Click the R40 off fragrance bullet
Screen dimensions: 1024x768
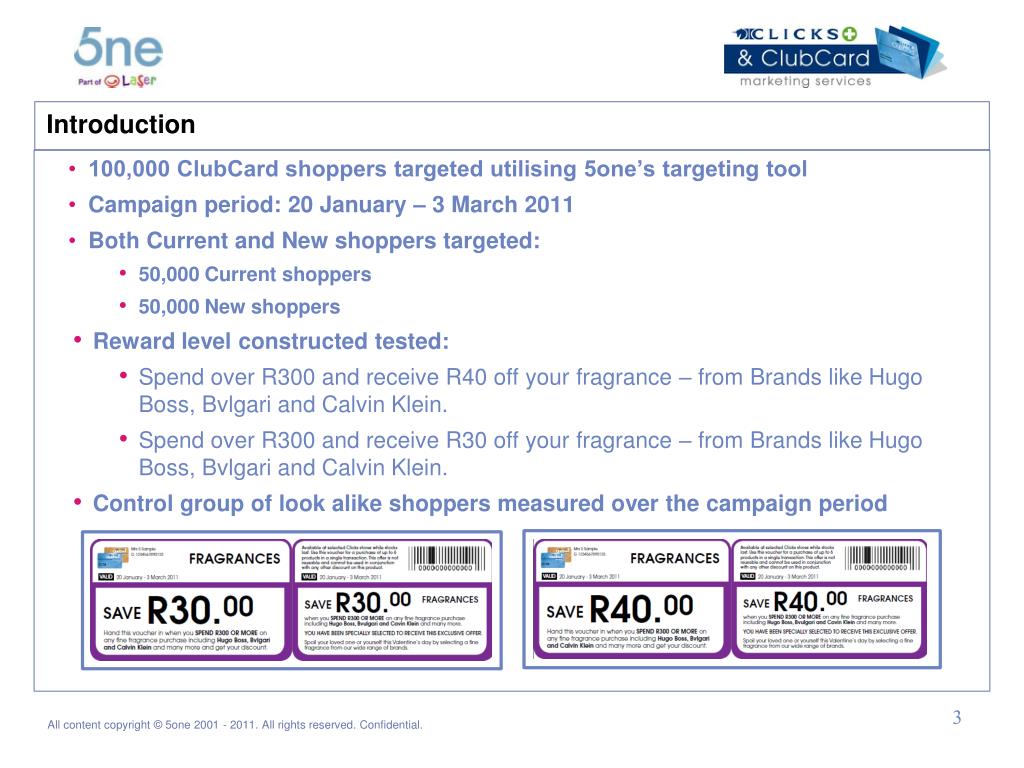(530, 391)
